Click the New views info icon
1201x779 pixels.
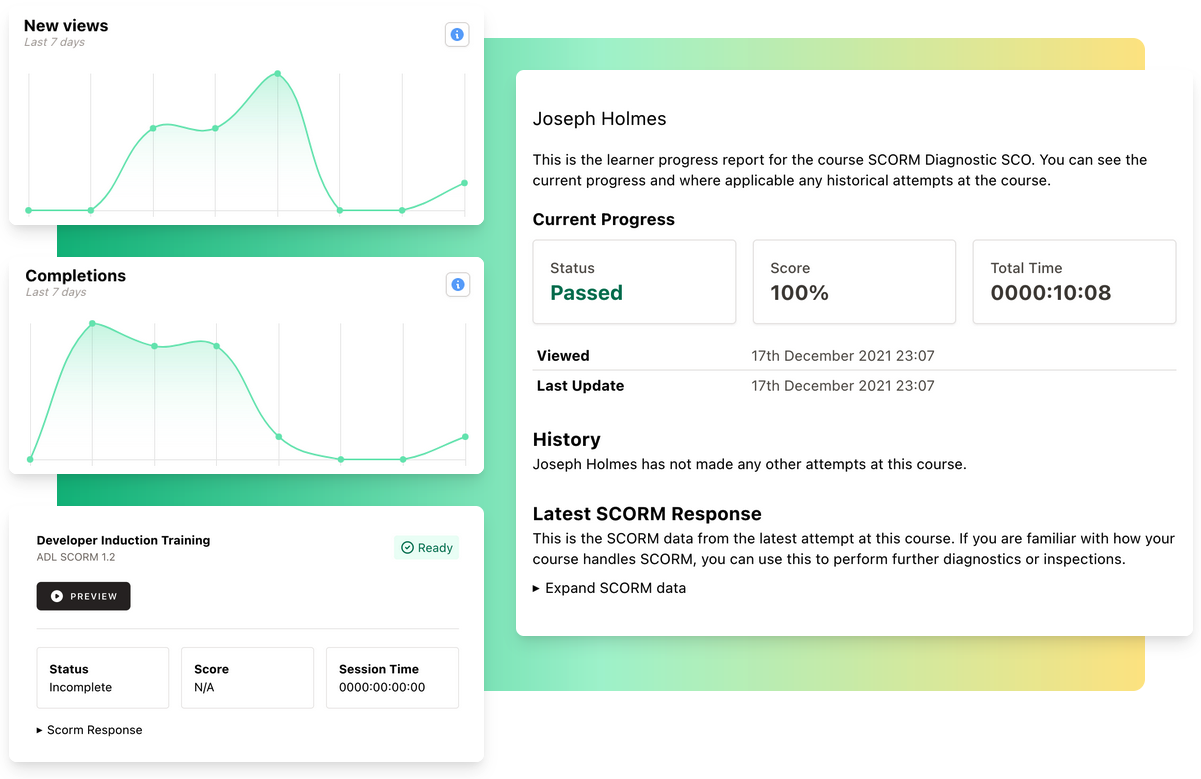click(457, 35)
